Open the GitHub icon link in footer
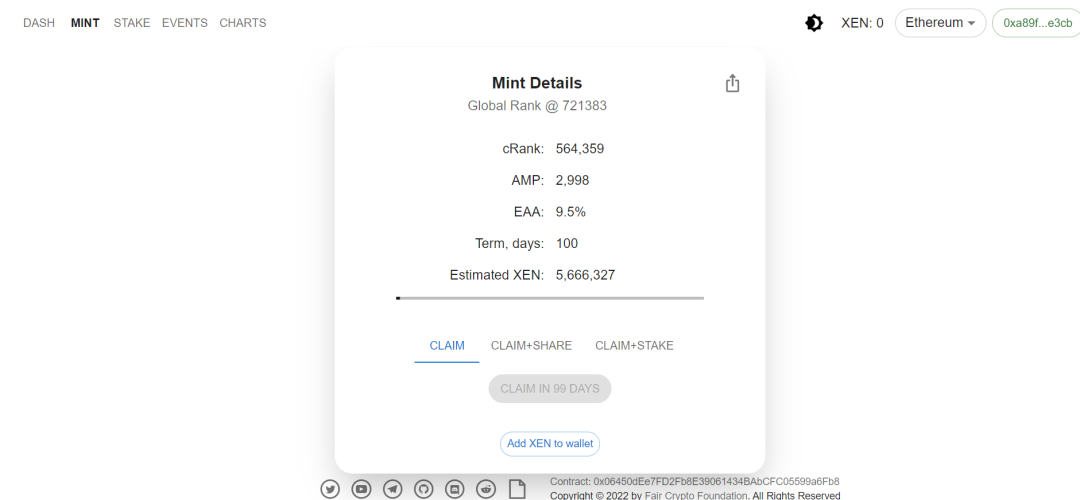This screenshot has height=500, width=1080. tap(424, 489)
